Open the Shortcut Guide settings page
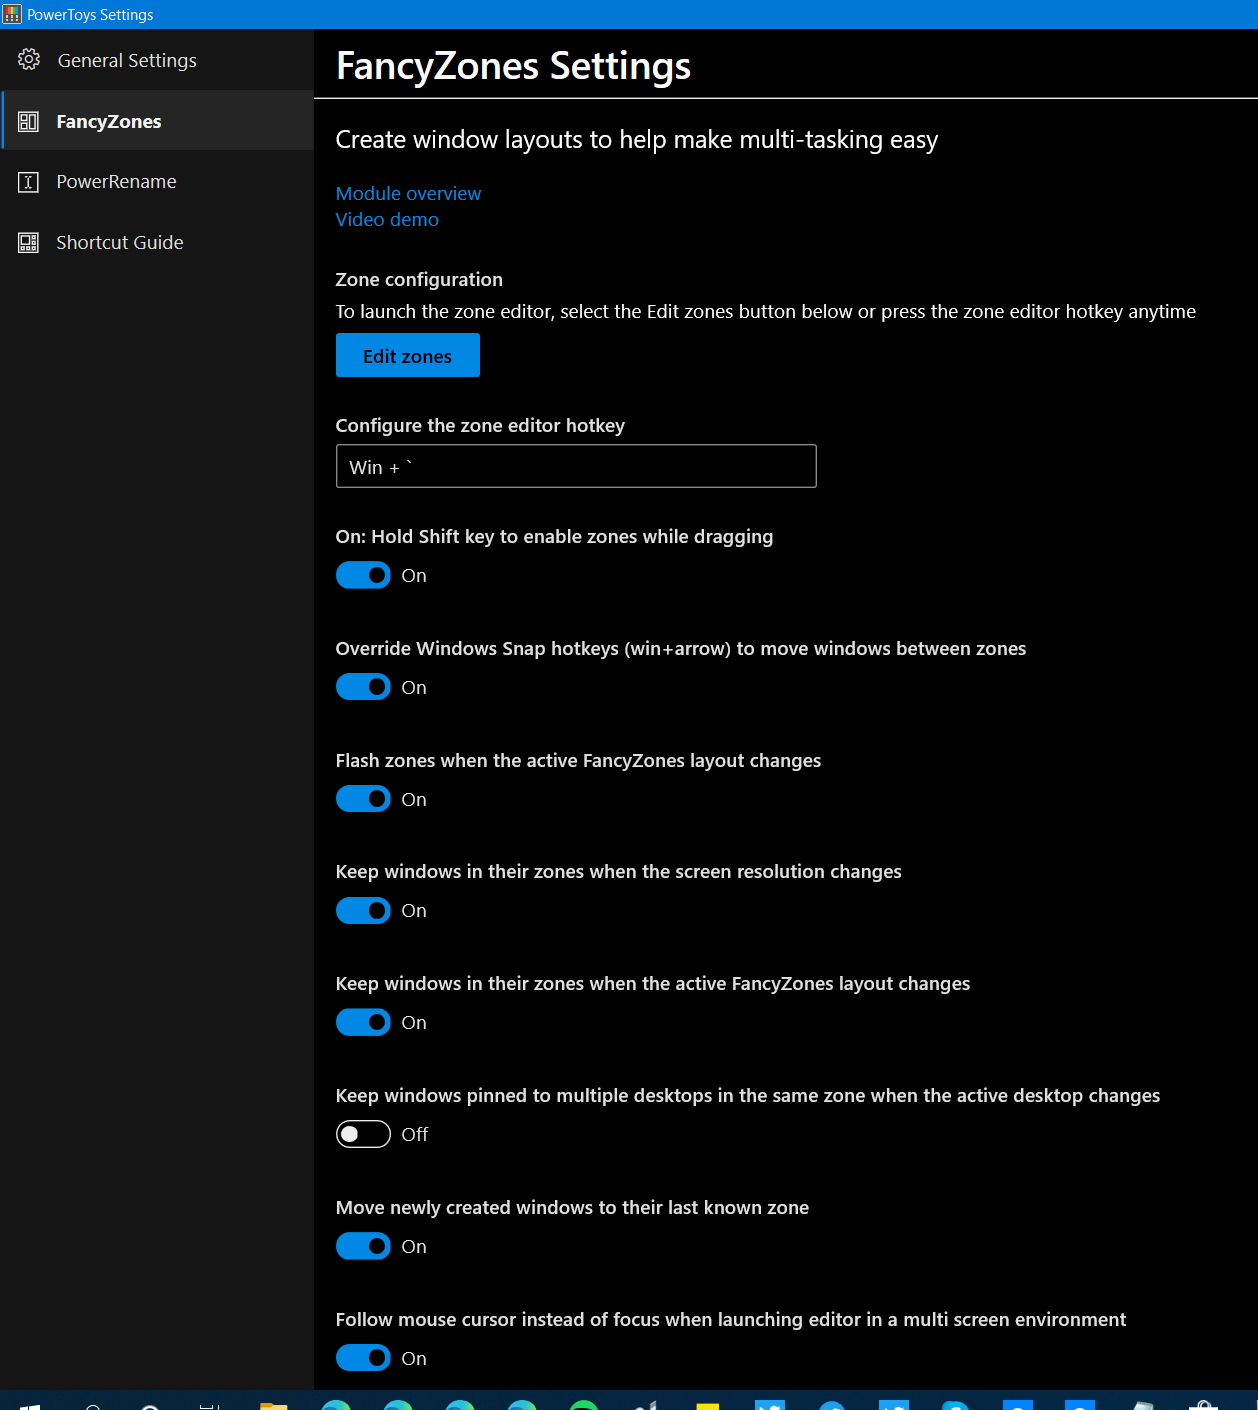Screen dimensions: 1258x1410 tap(119, 241)
